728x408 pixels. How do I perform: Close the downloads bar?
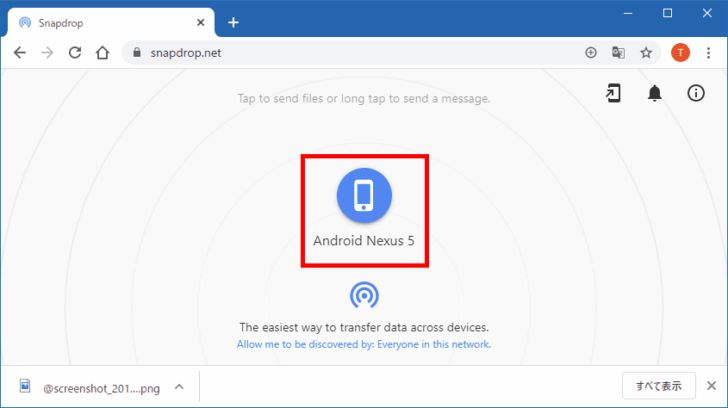(x=711, y=386)
